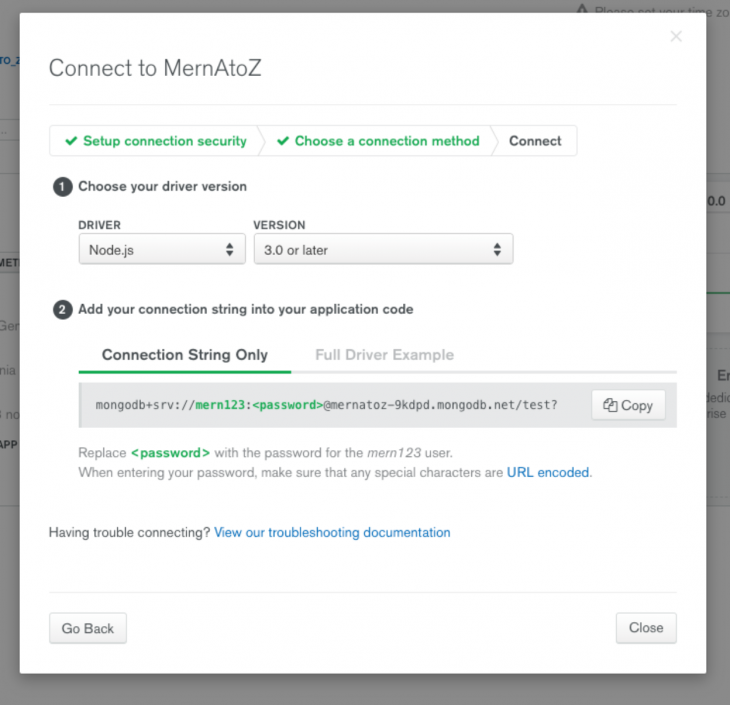Switch to Connection String Only tab
This screenshot has height=705, width=730.
click(185, 355)
